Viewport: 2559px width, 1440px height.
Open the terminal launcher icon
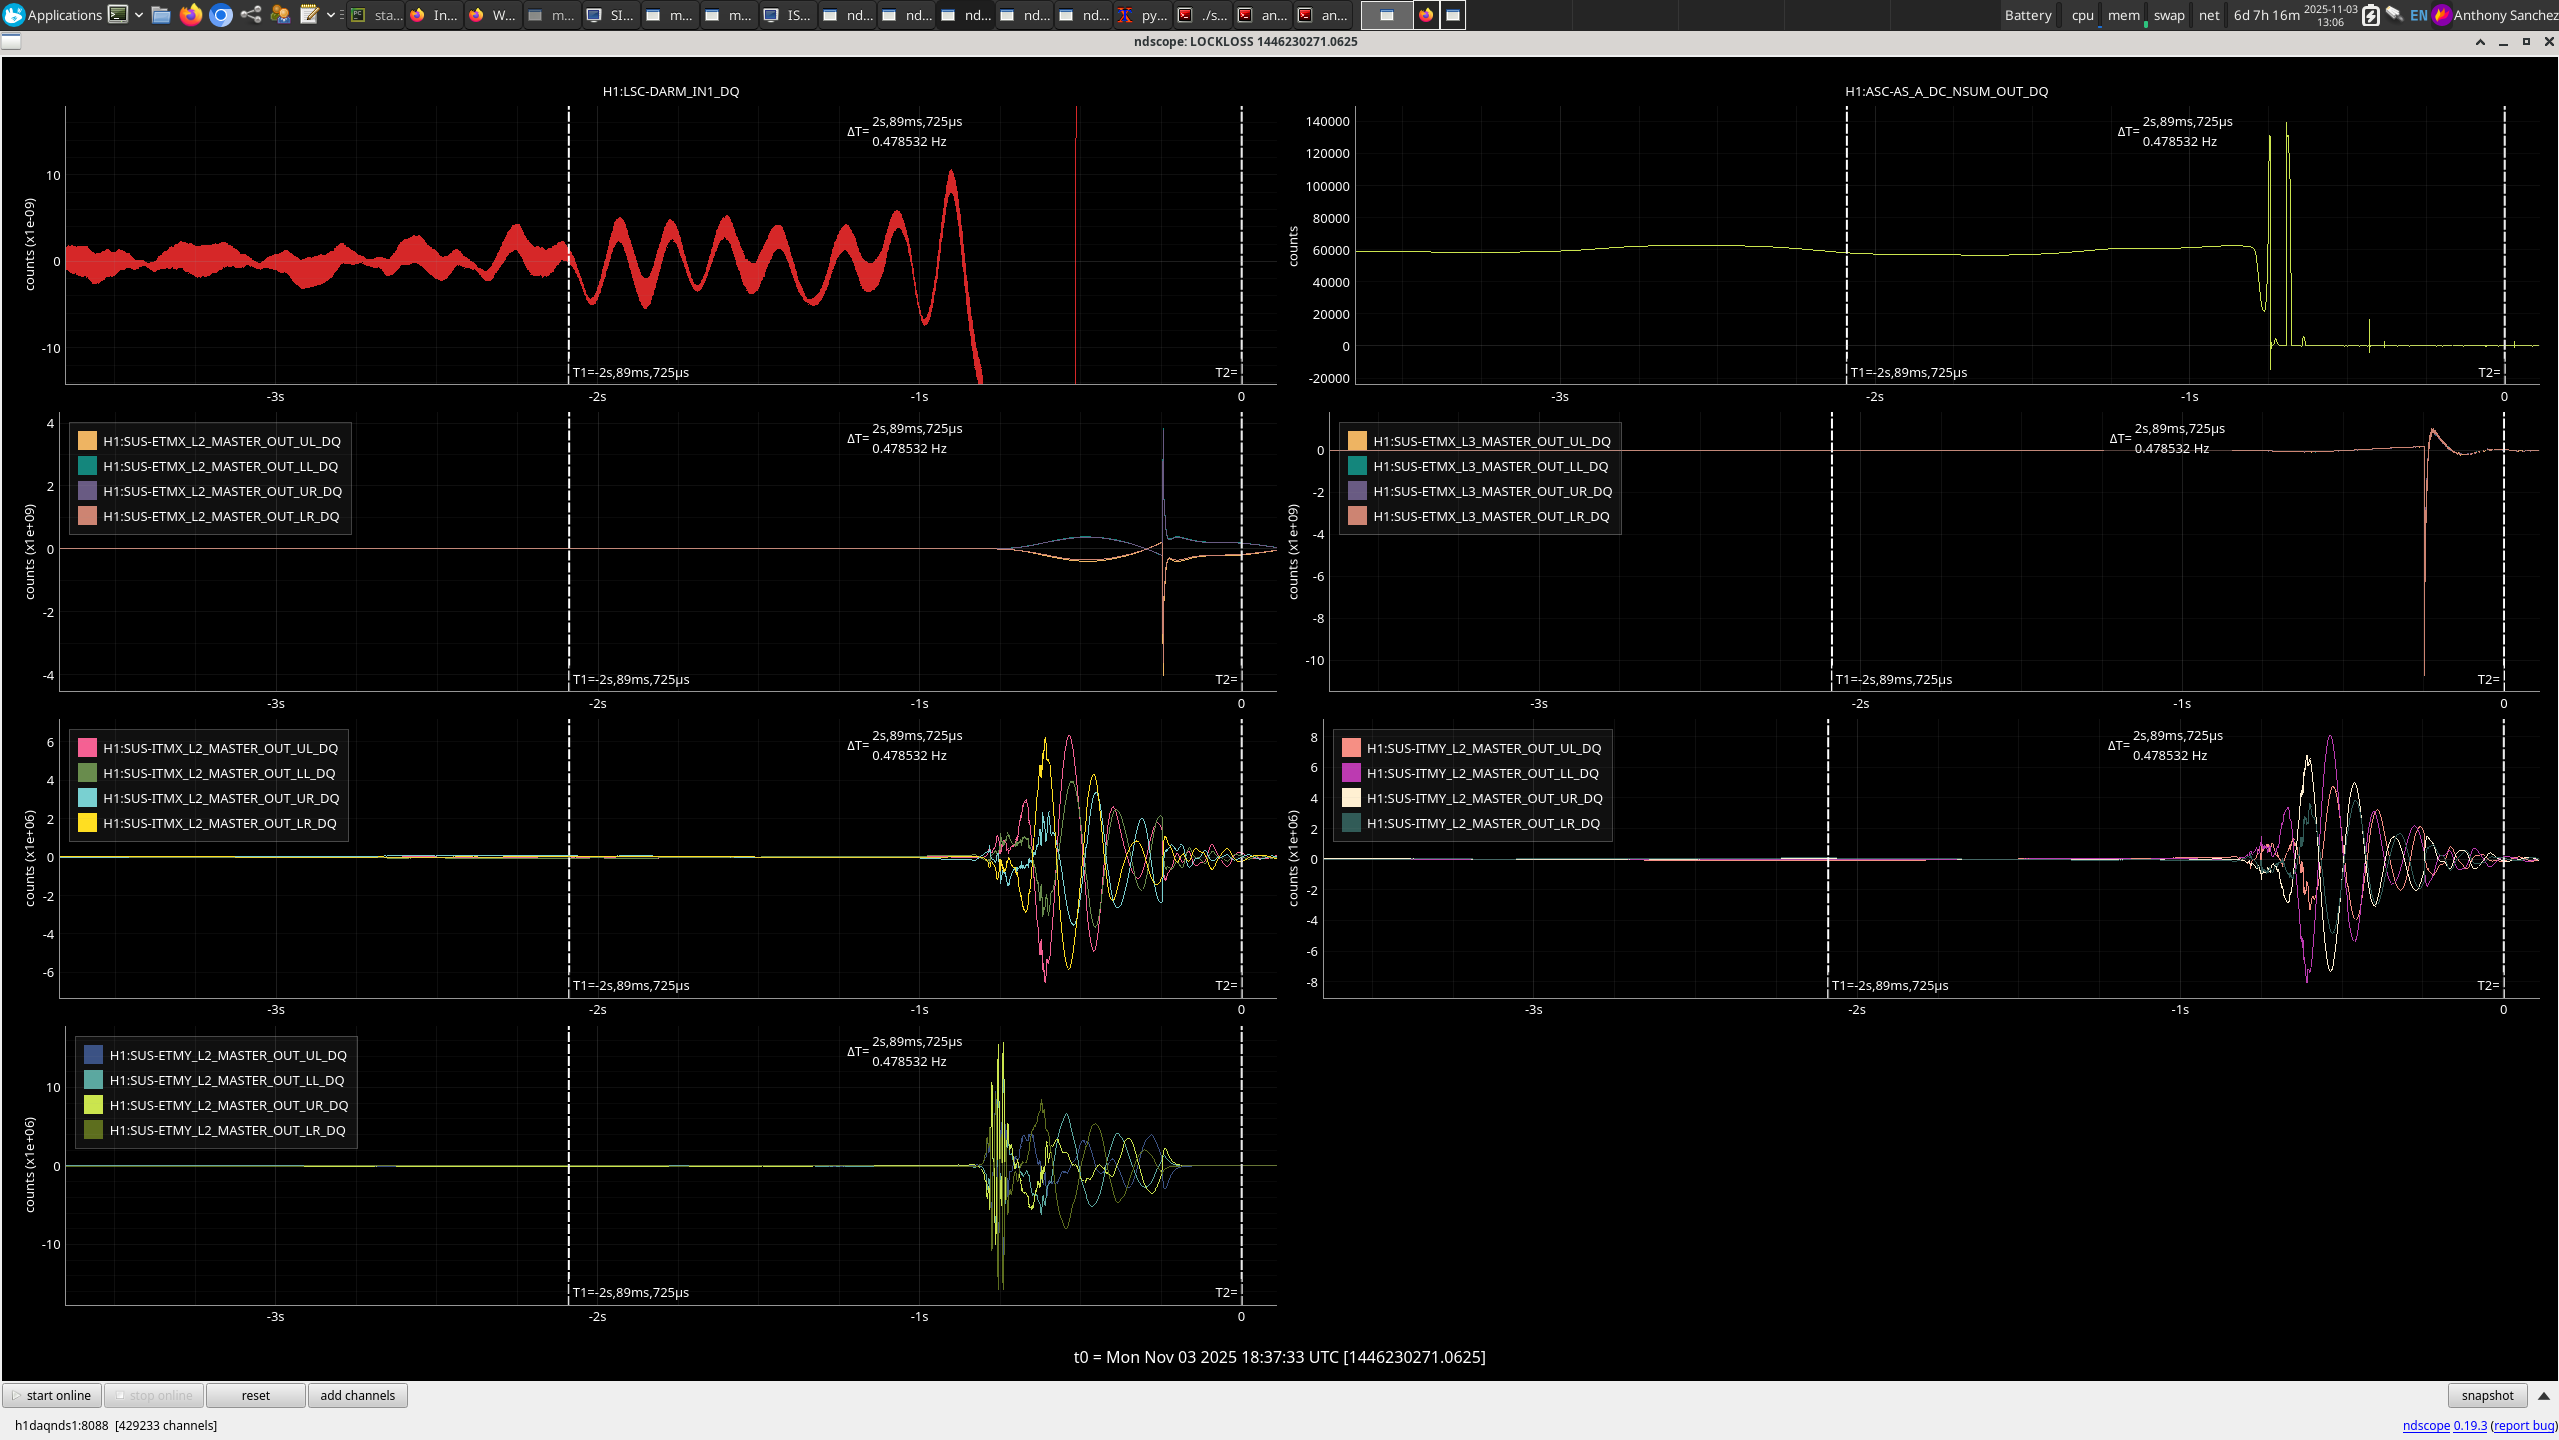[118, 14]
